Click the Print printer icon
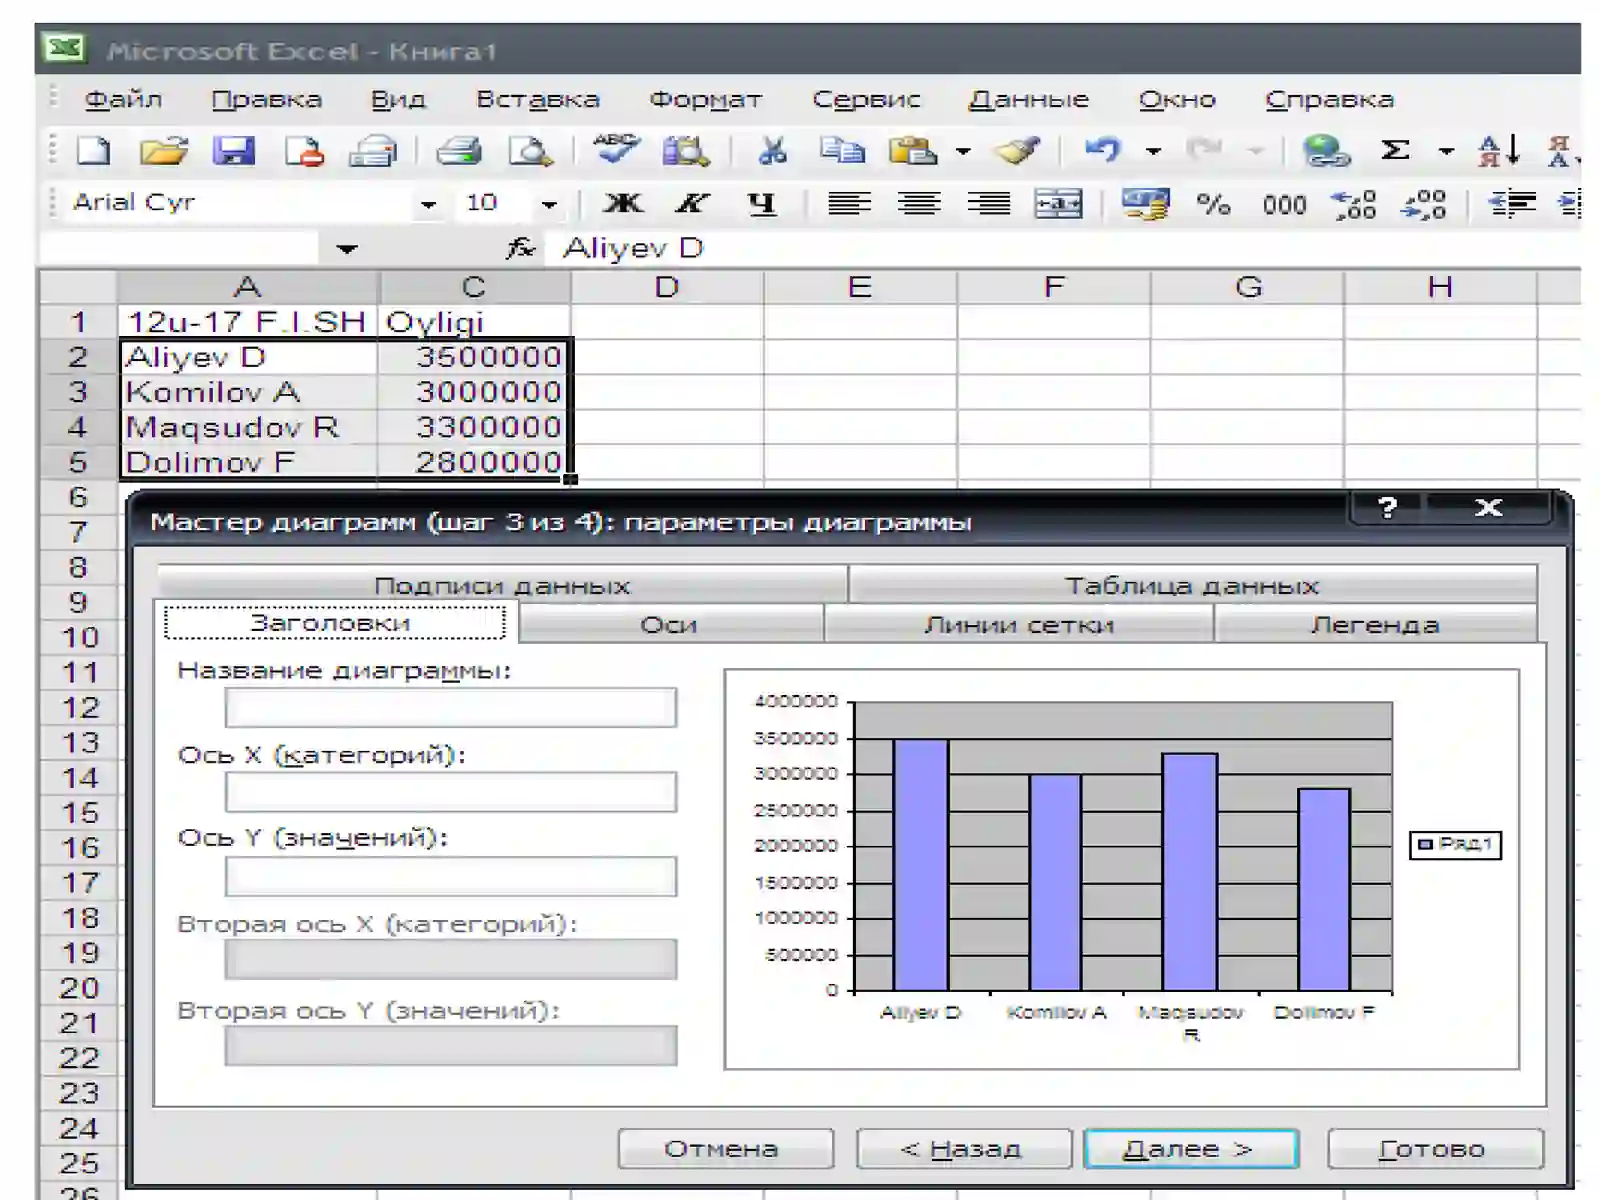Screen dimensions: 1600x1200 (x=460, y=151)
